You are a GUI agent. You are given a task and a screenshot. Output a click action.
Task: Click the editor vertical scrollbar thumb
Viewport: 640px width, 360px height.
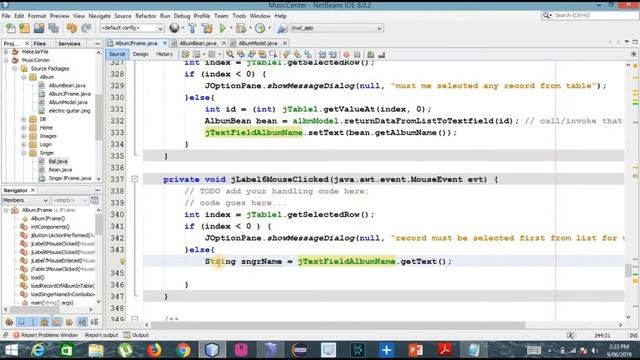[x=628, y=270]
